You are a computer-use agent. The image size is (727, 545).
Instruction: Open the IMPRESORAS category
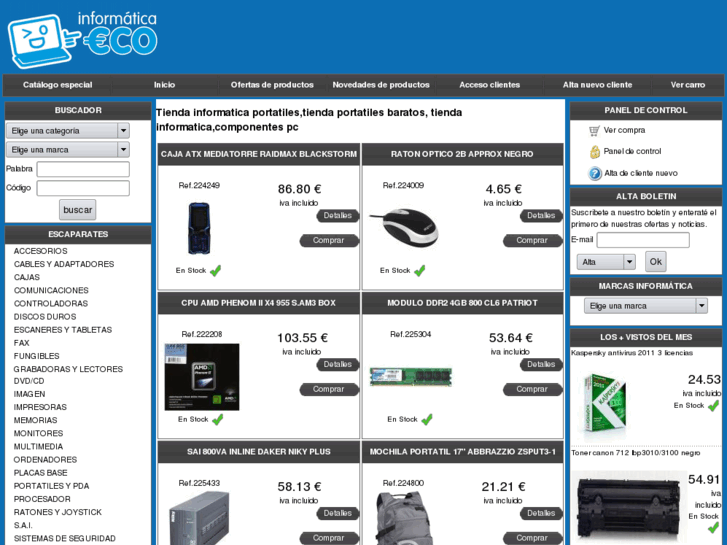coord(40,407)
